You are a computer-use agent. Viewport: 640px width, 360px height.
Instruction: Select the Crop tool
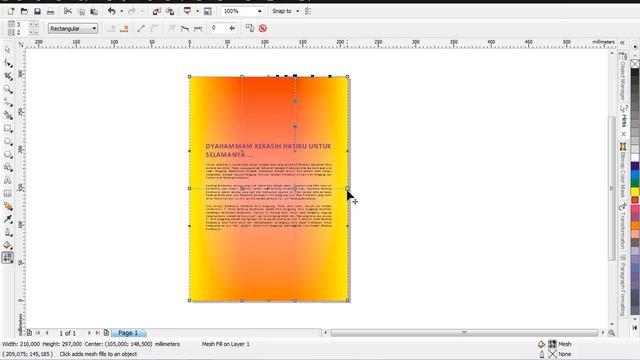click(x=8, y=76)
